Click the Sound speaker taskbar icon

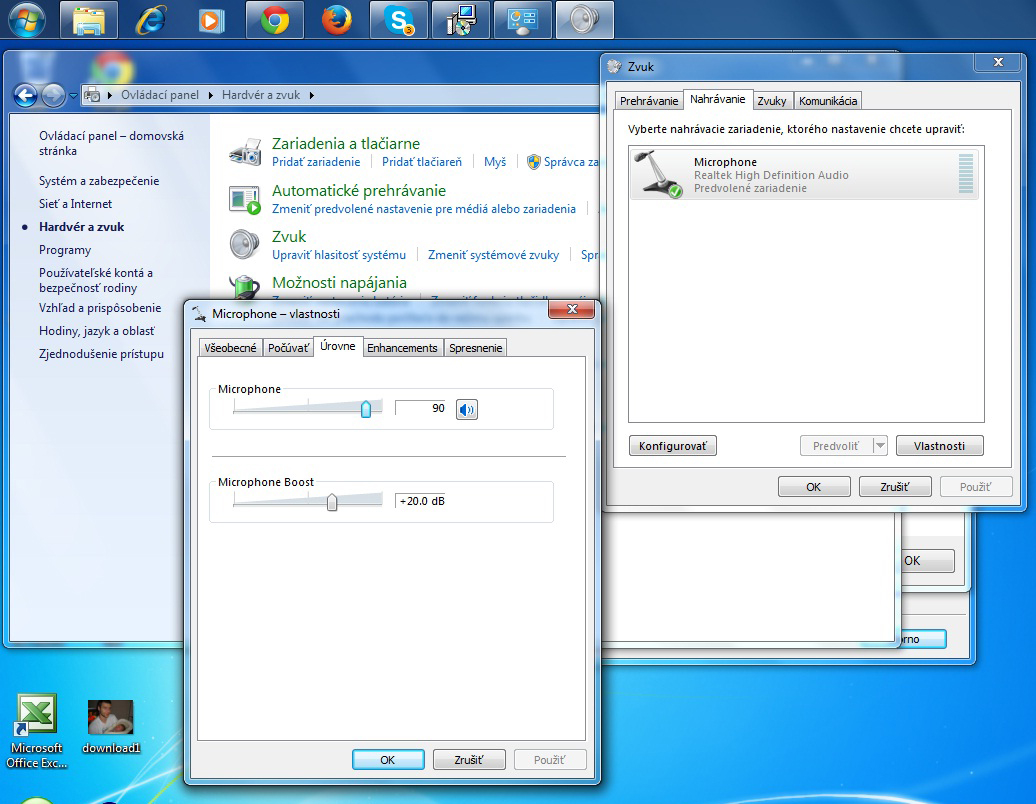pyautogui.click(x=585, y=20)
